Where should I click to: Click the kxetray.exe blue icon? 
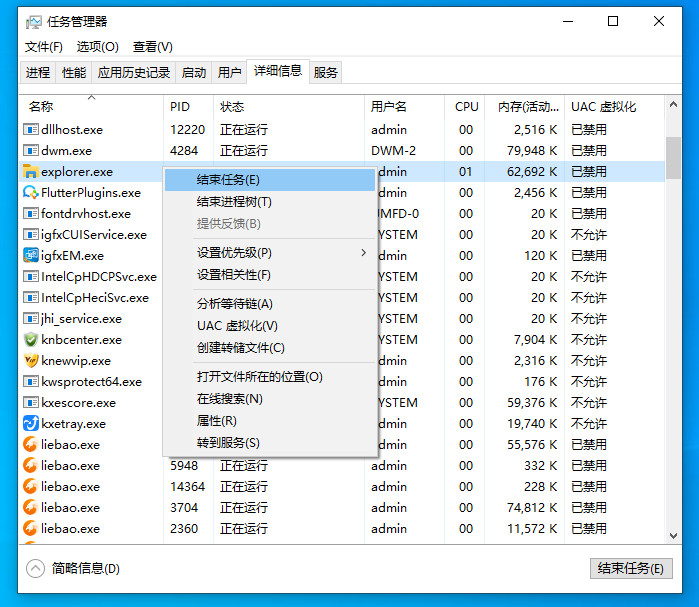tap(31, 424)
